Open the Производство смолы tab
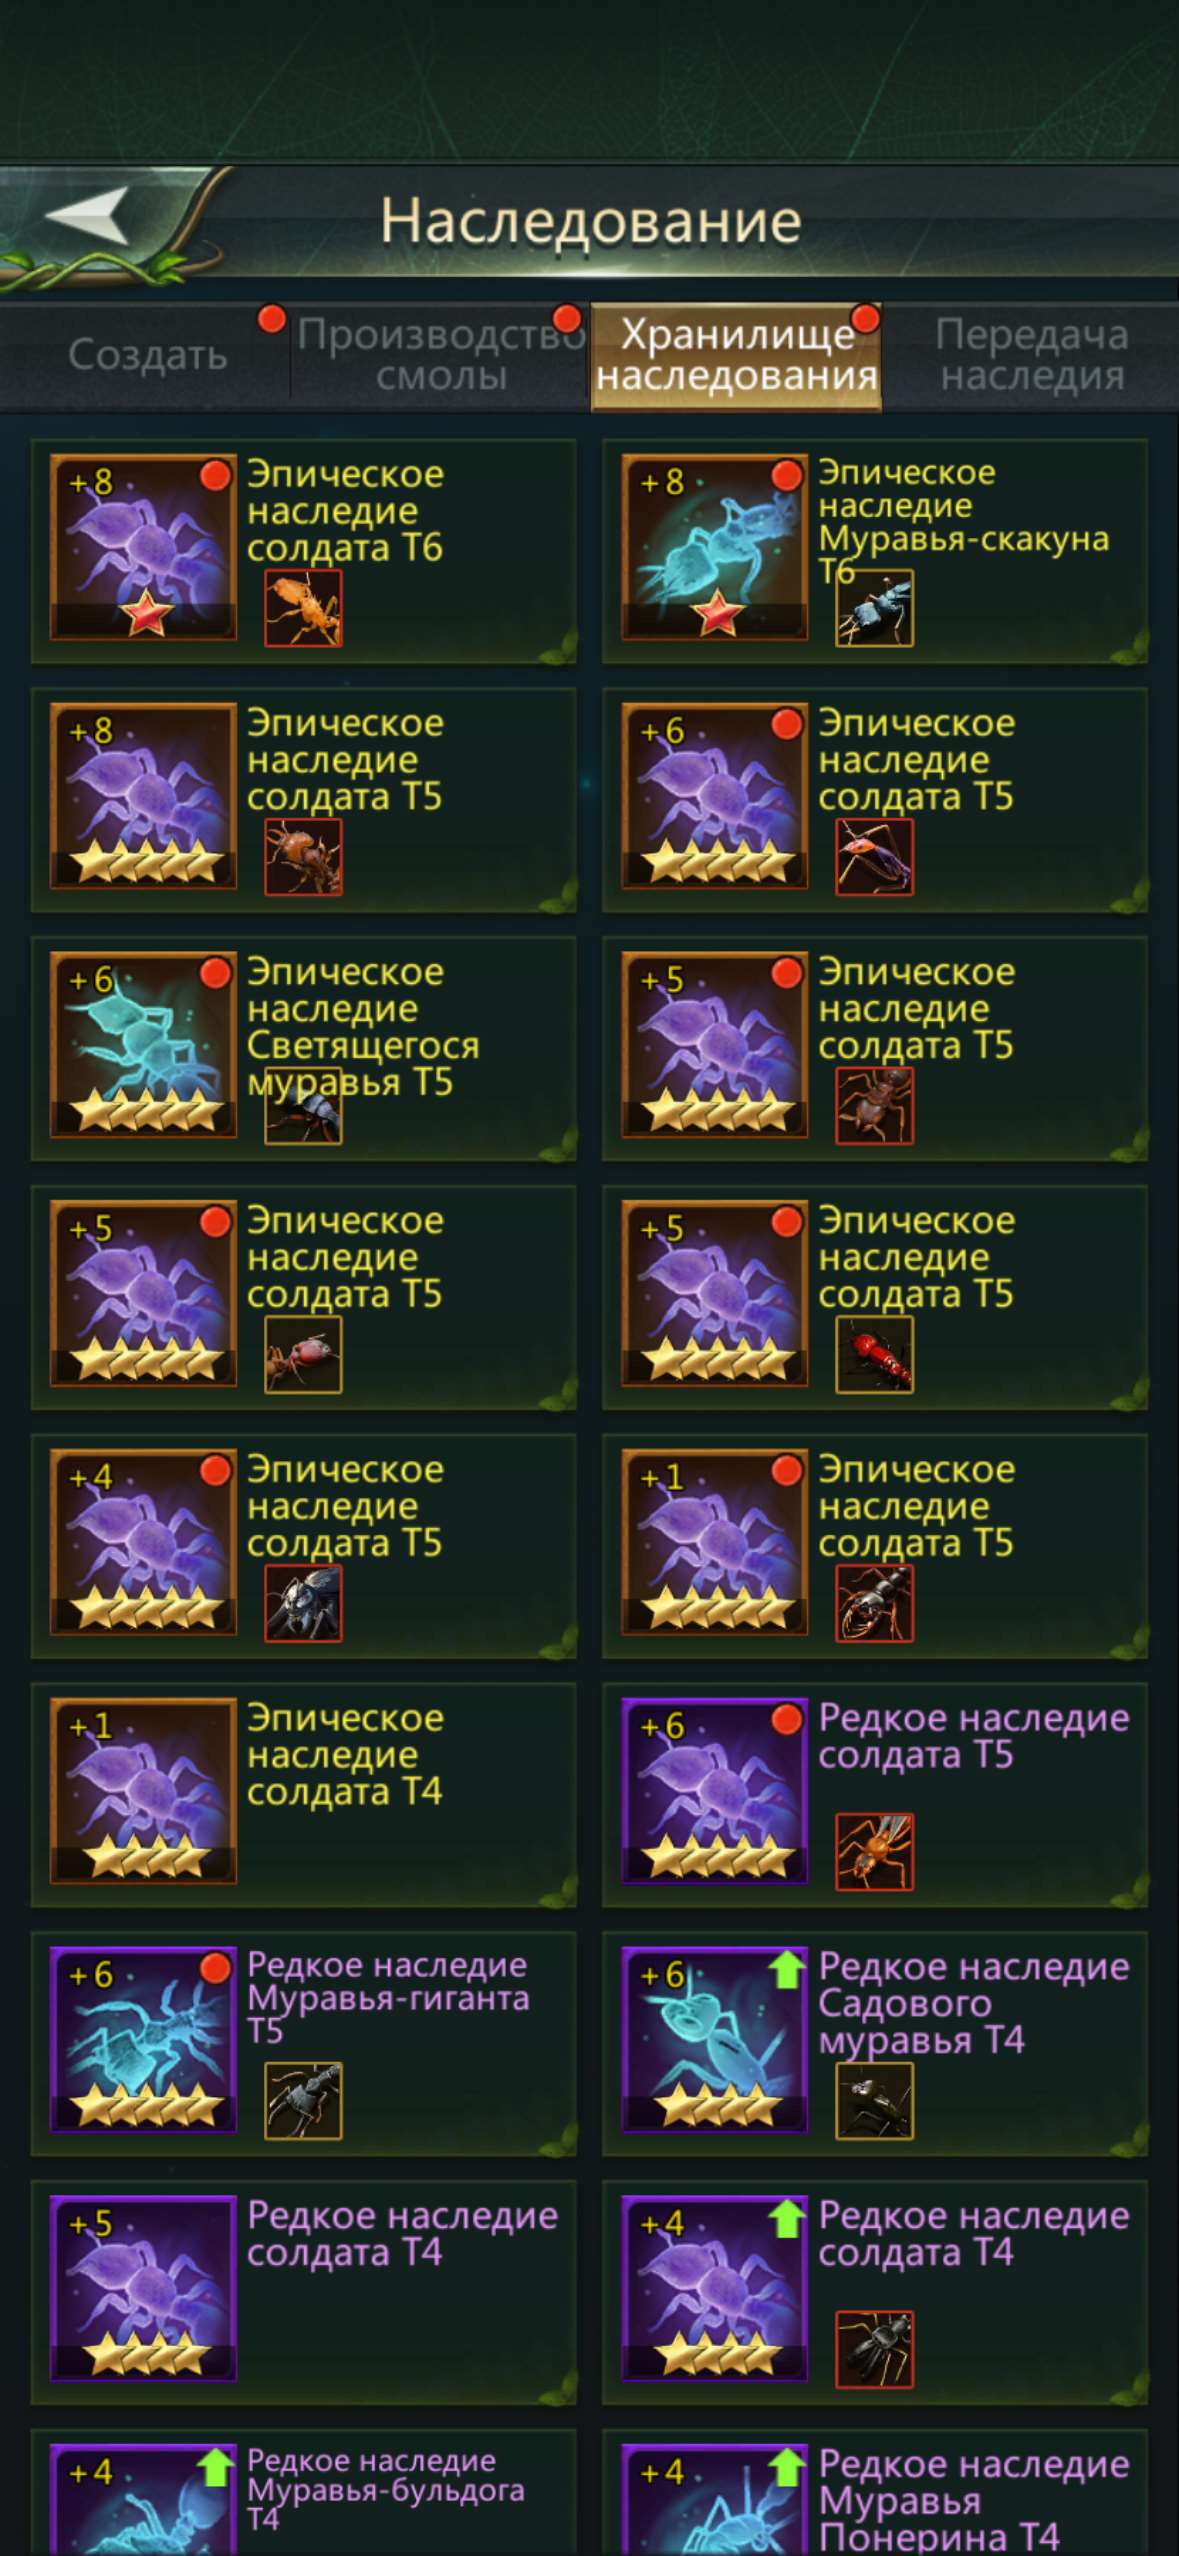The height and width of the screenshot is (2556, 1179). coord(440,355)
